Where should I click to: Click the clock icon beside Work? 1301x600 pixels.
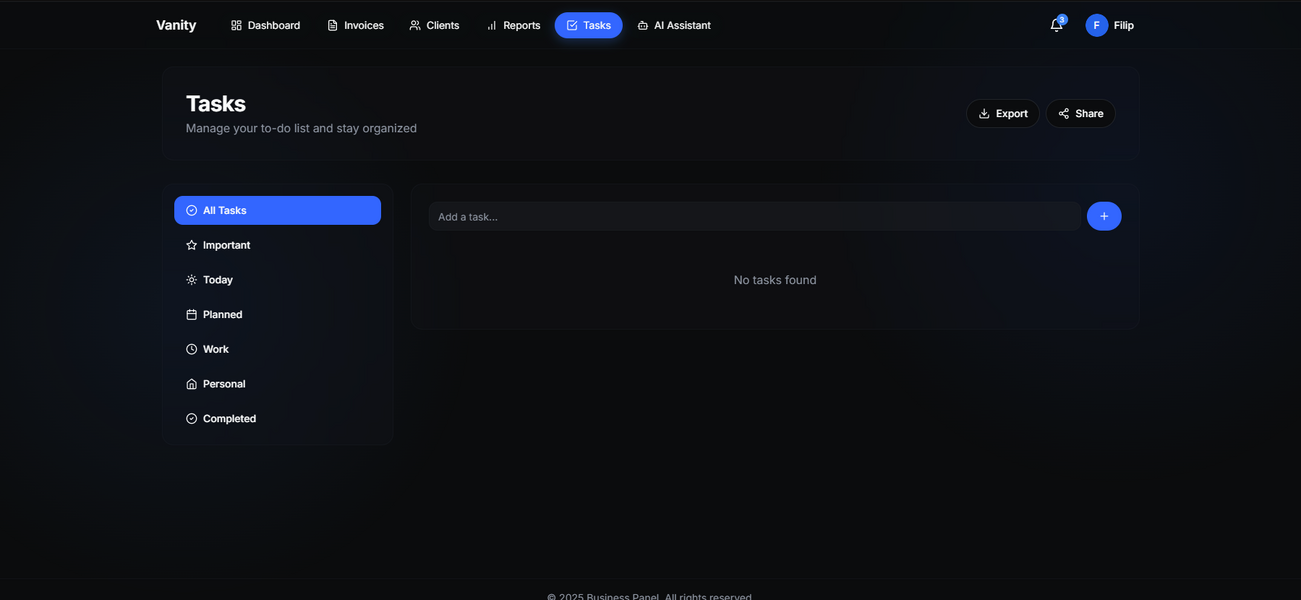[191, 349]
